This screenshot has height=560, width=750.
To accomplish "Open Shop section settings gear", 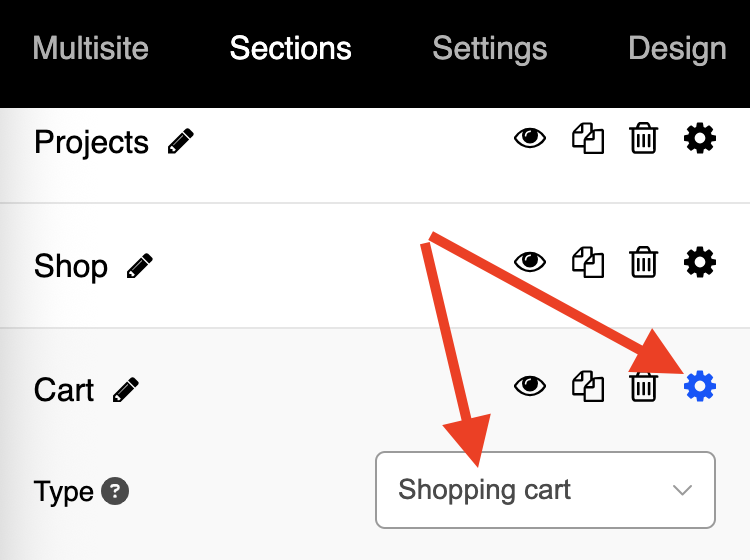I will [x=700, y=262].
